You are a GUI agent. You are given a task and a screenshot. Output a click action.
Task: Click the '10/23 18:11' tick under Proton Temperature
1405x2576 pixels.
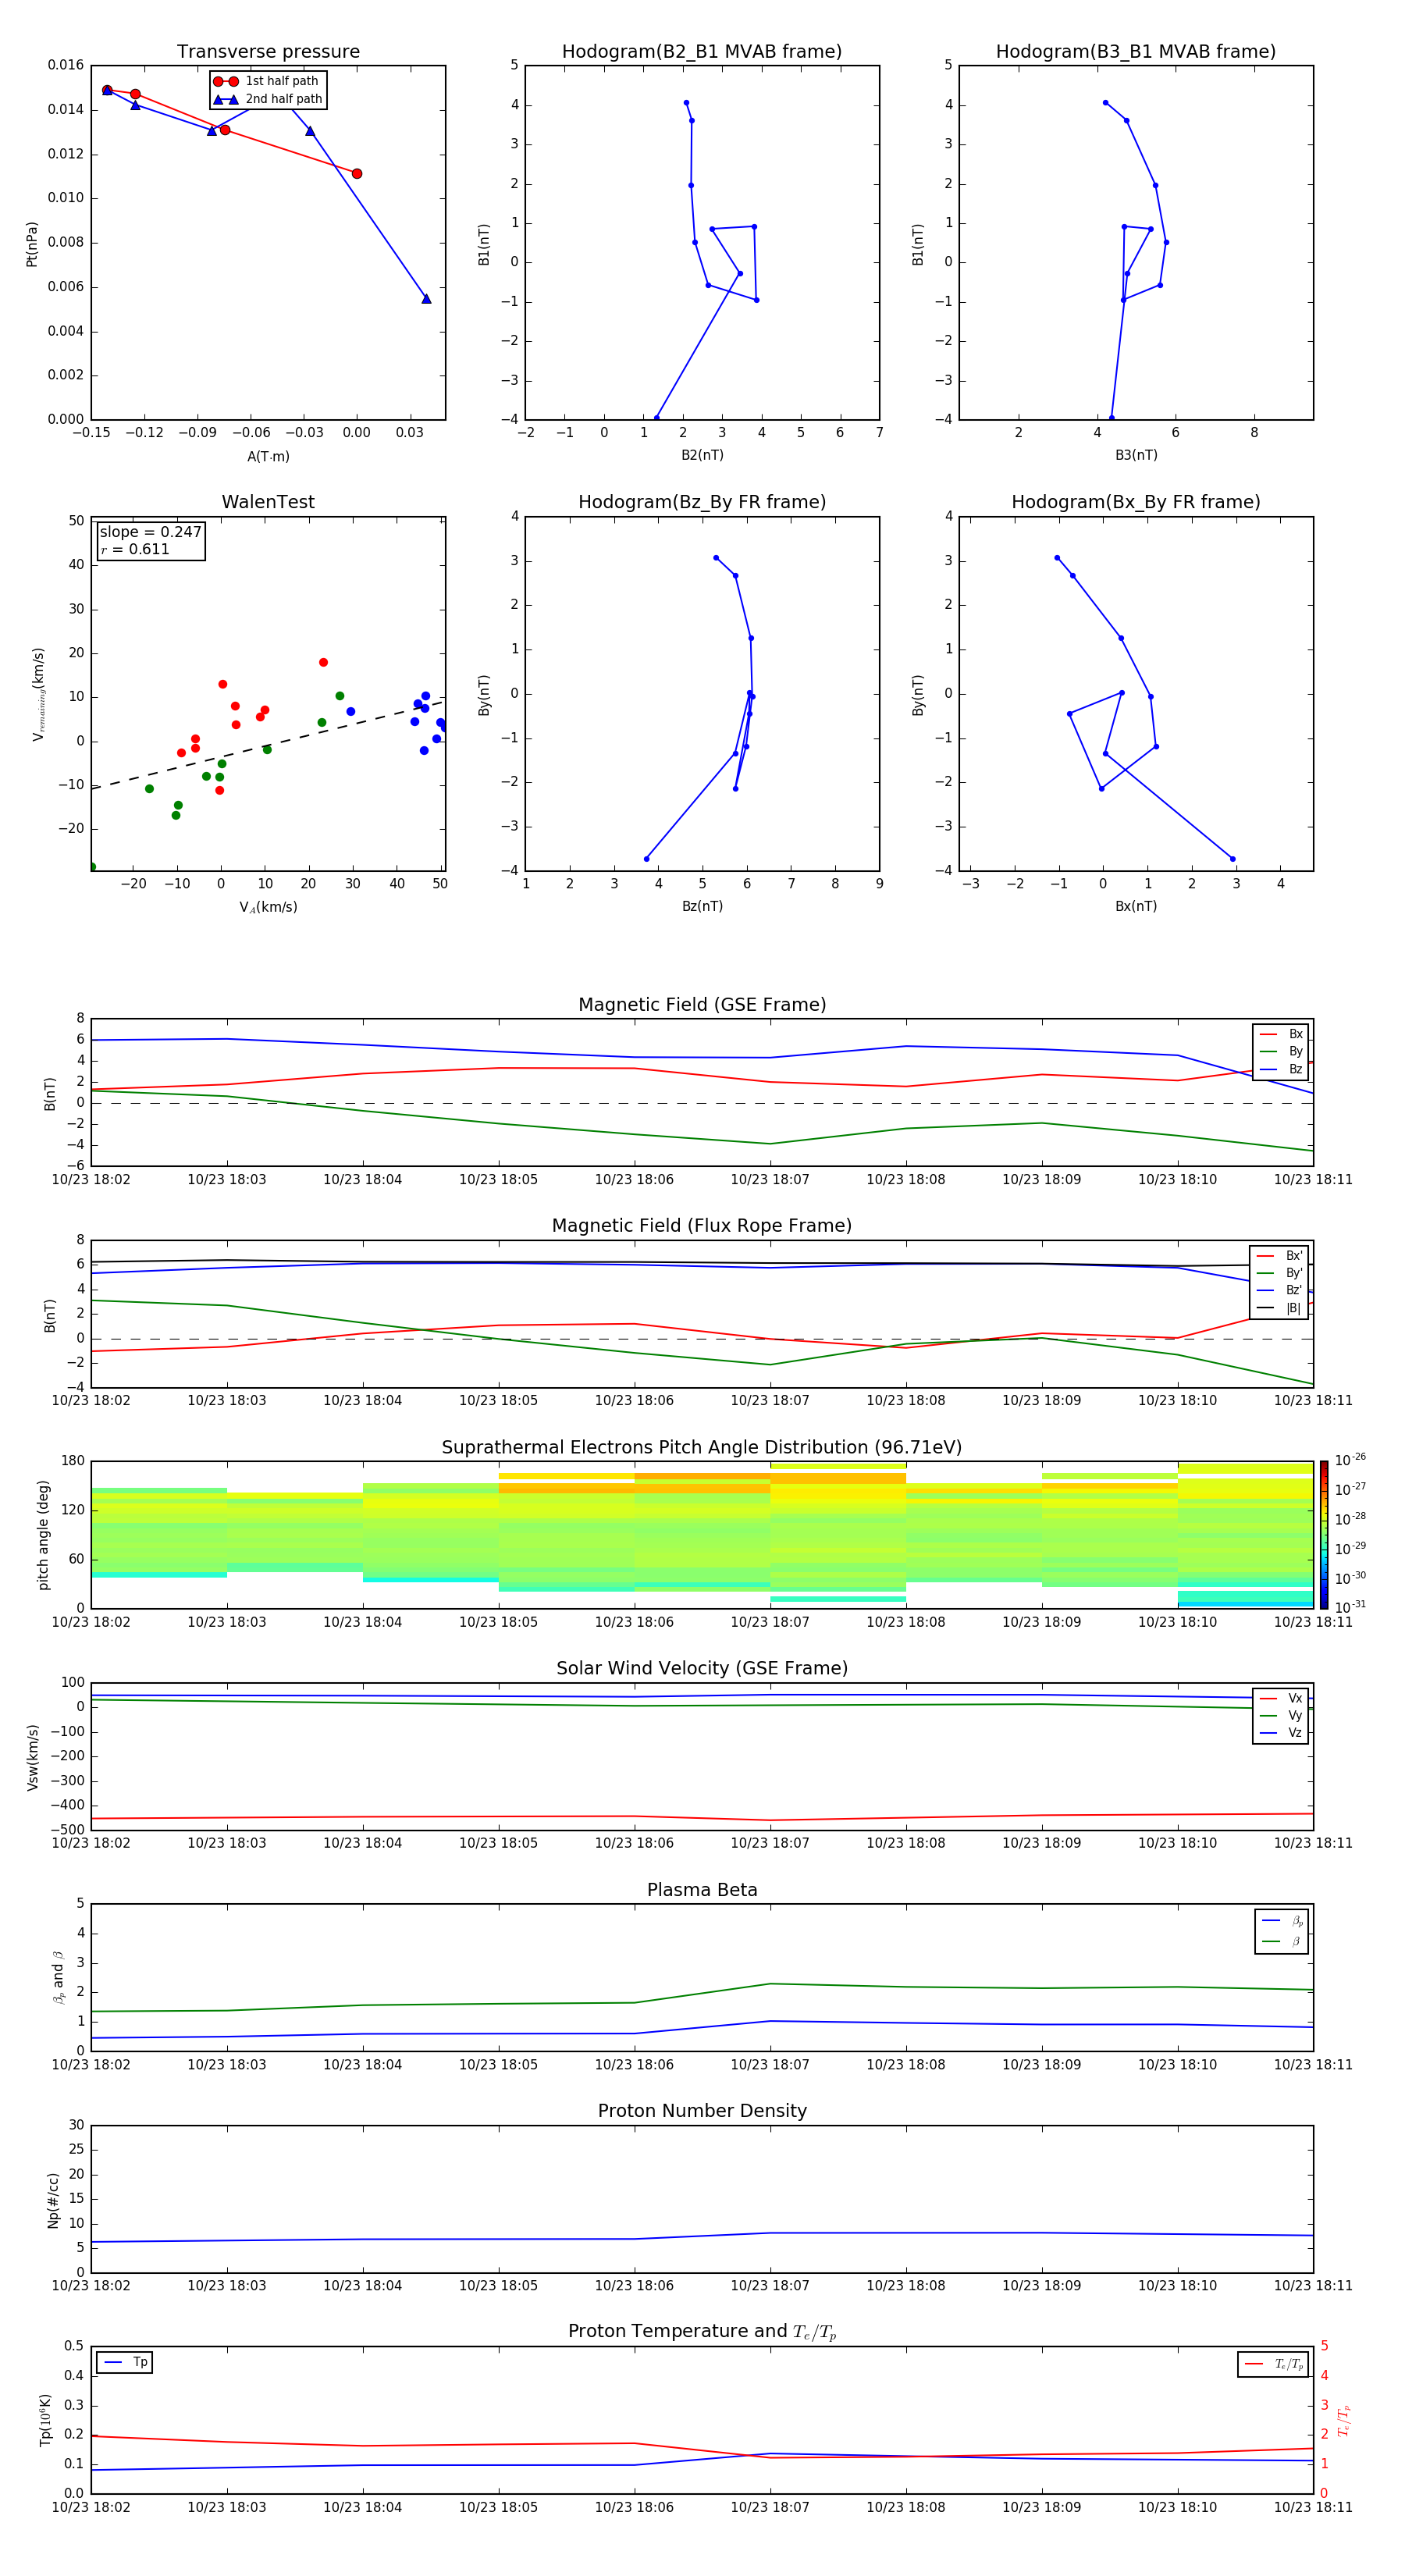pyautogui.click(x=1313, y=2507)
